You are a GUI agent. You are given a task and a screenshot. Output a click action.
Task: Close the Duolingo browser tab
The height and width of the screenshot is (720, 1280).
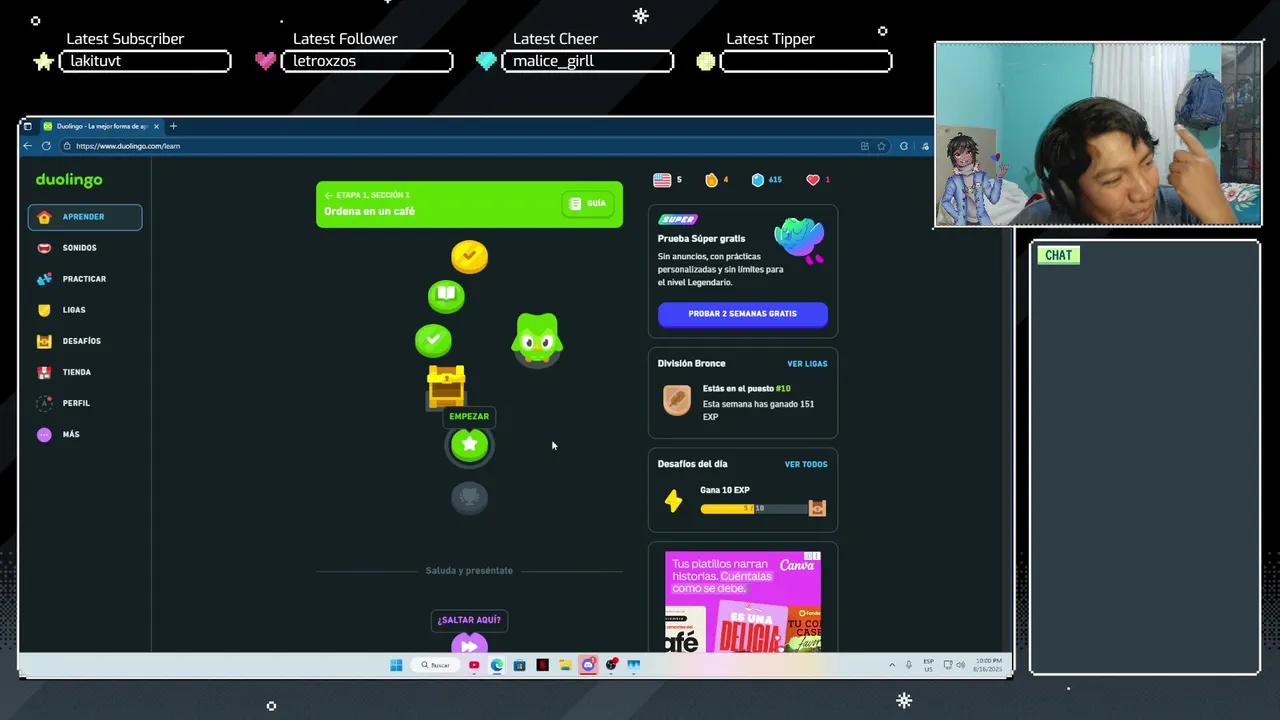pos(157,126)
